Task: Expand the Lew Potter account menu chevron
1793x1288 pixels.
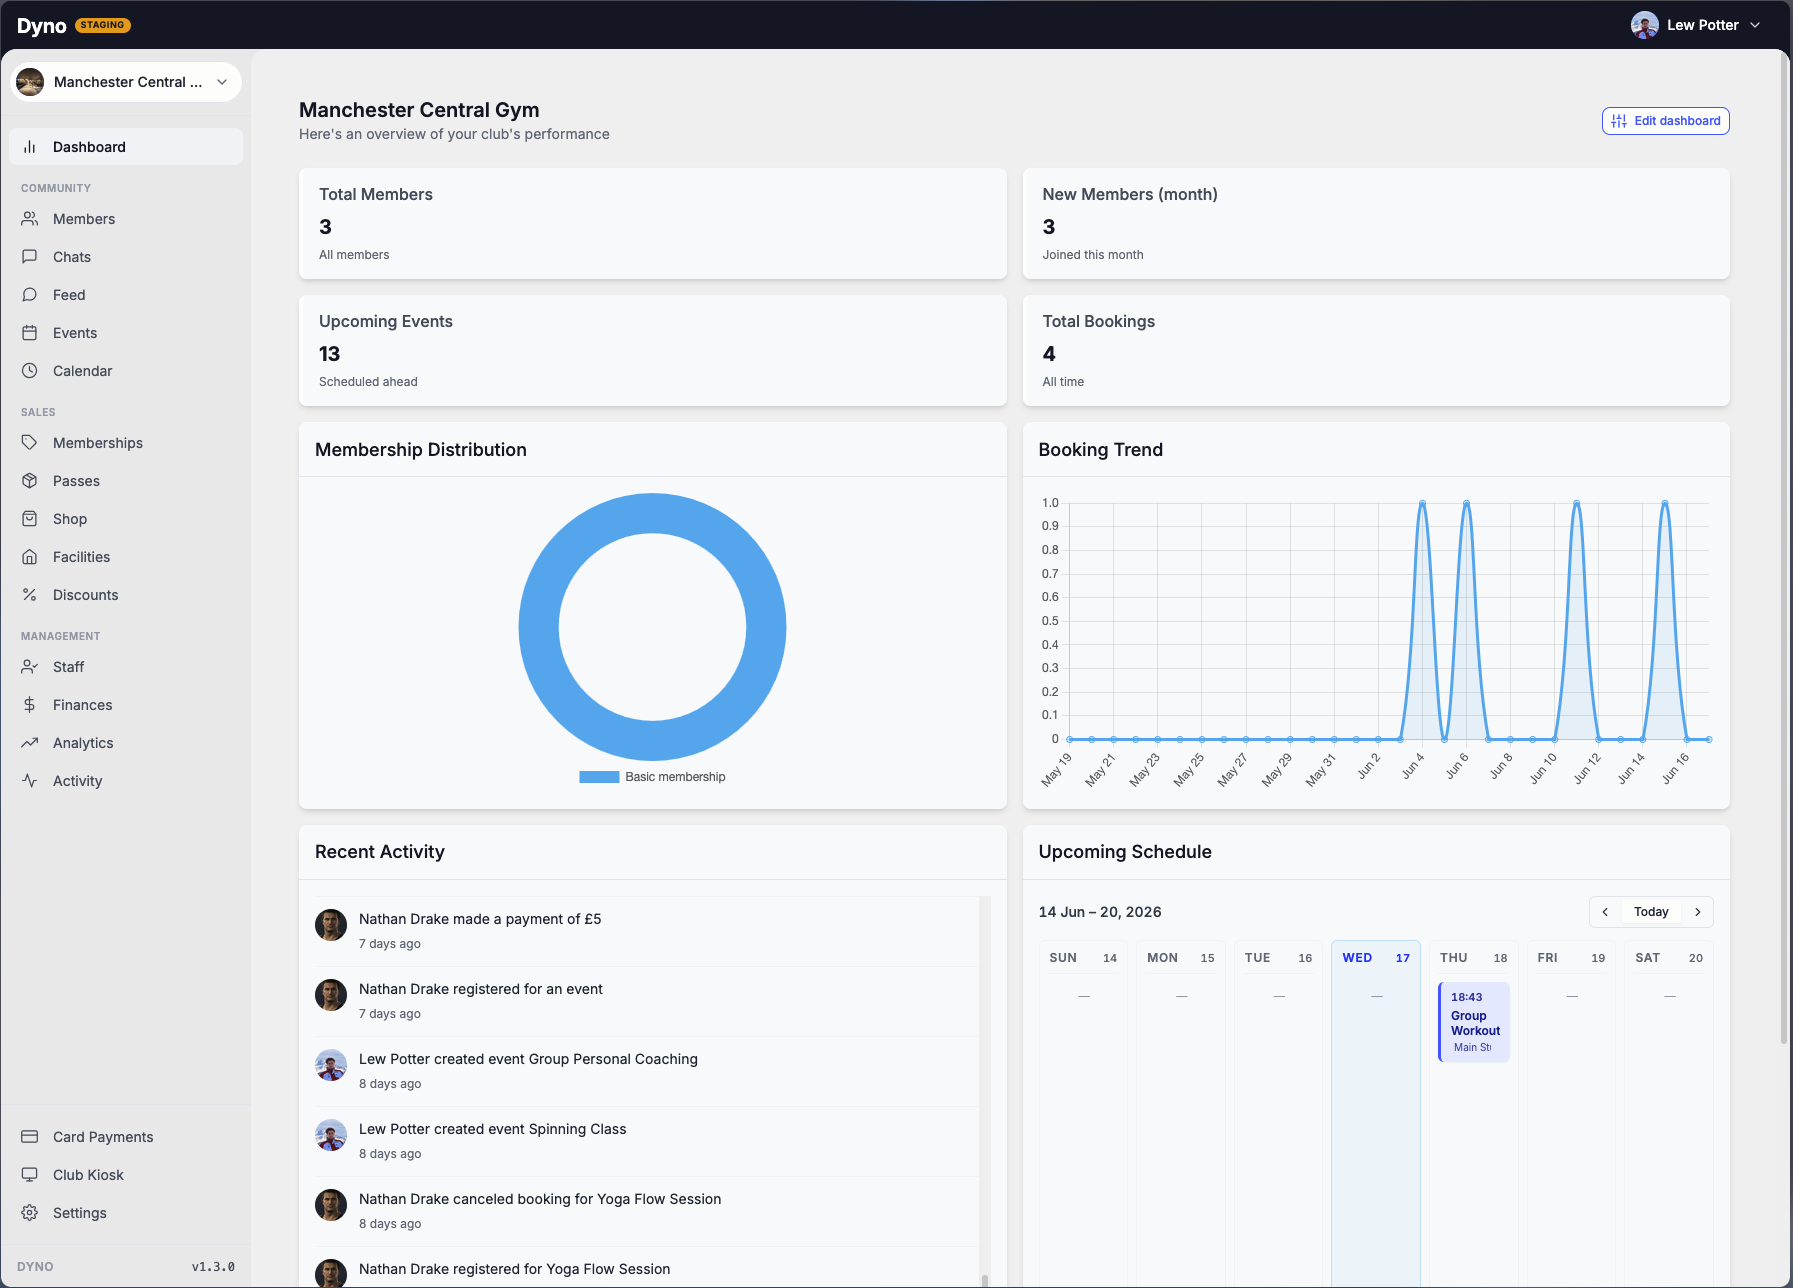Action: click(1755, 25)
